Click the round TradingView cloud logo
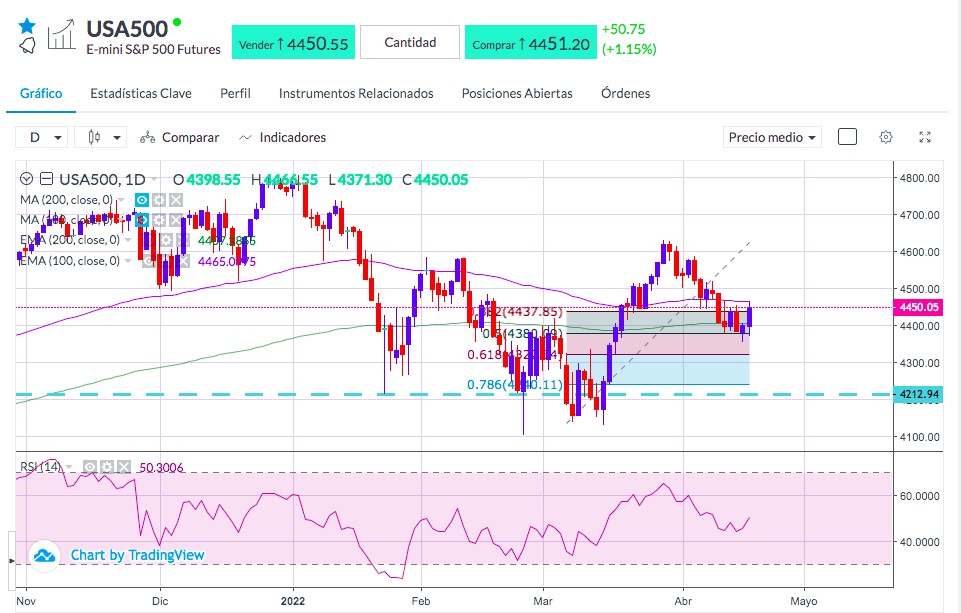Viewport: 961px width, 613px height. [x=44, y=555]
